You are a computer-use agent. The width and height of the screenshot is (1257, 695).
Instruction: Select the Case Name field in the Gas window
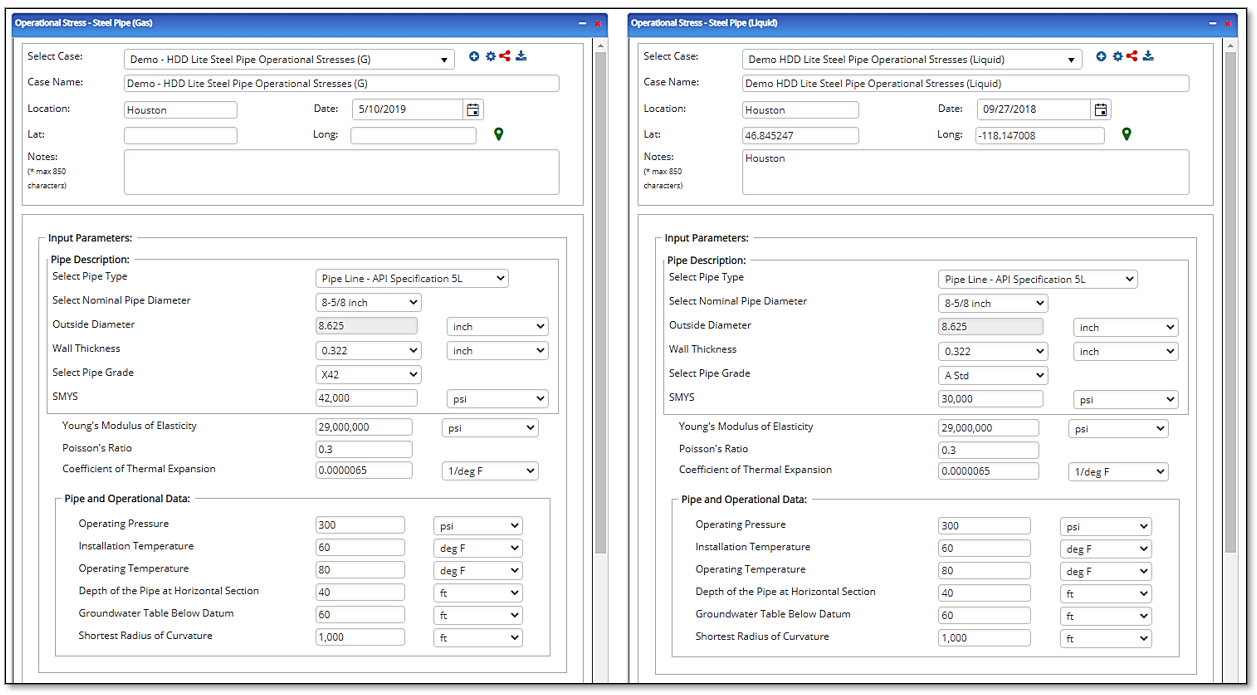[x=340, y=83]
